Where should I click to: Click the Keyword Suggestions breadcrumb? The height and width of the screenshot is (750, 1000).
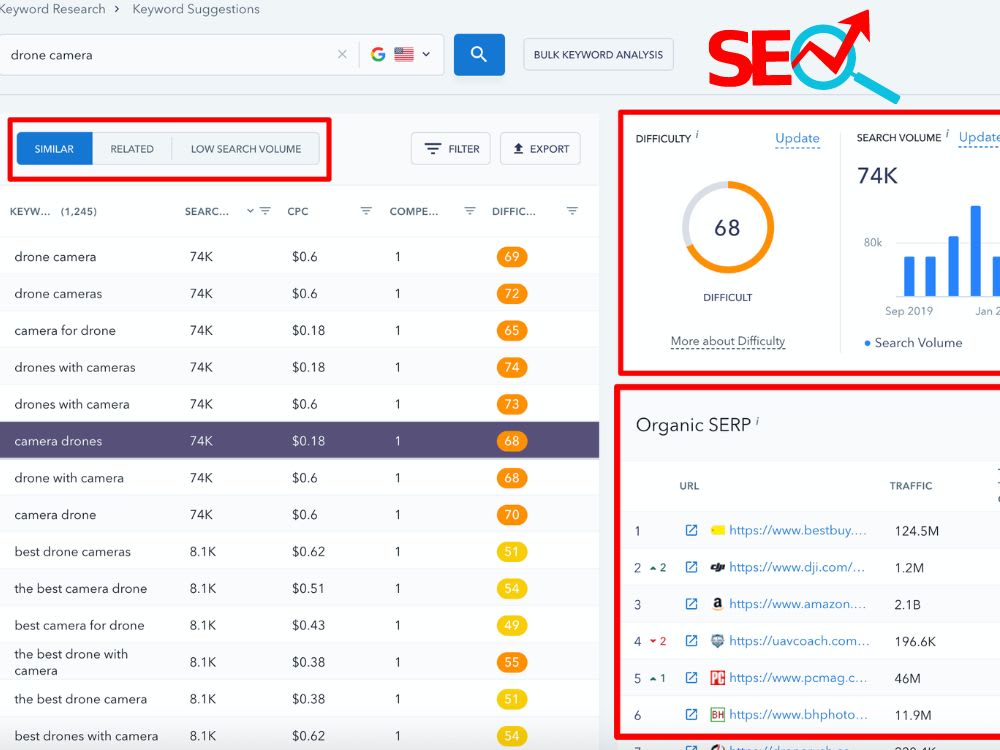[196, 9]
